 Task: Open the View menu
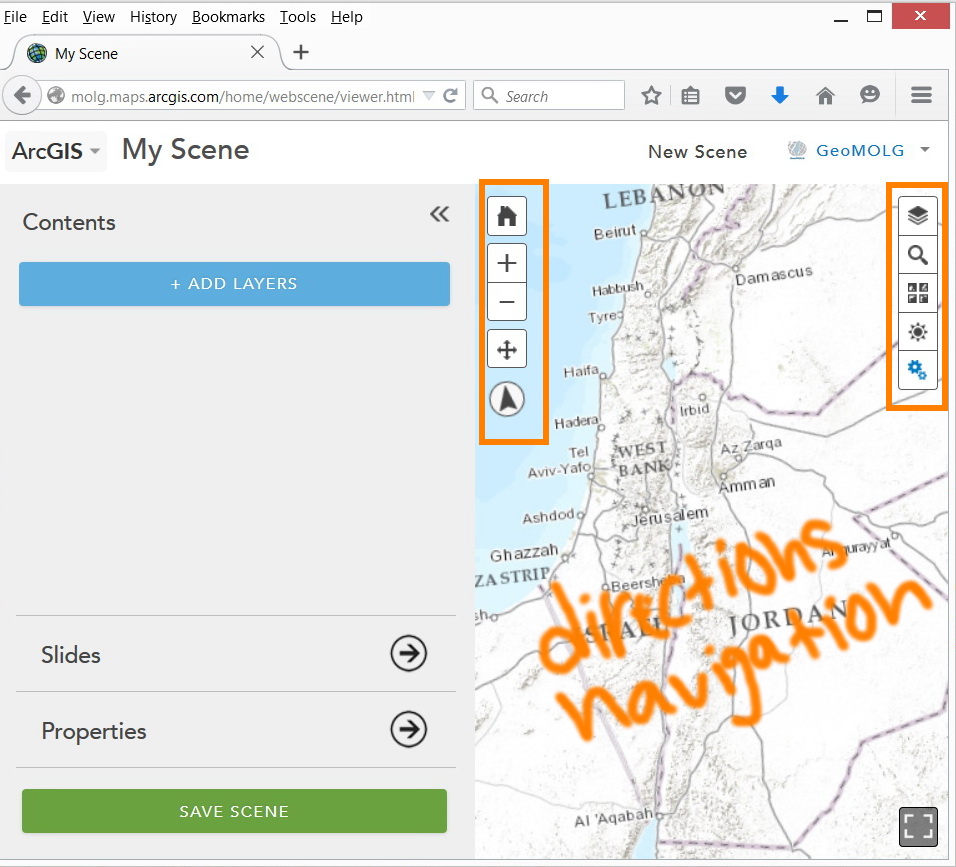[x=99, y=16]
